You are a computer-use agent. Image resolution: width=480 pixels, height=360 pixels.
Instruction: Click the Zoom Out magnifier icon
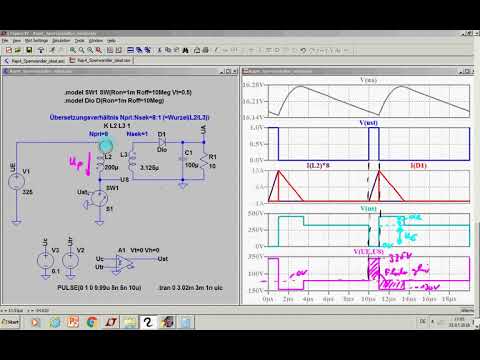point(90,50)
